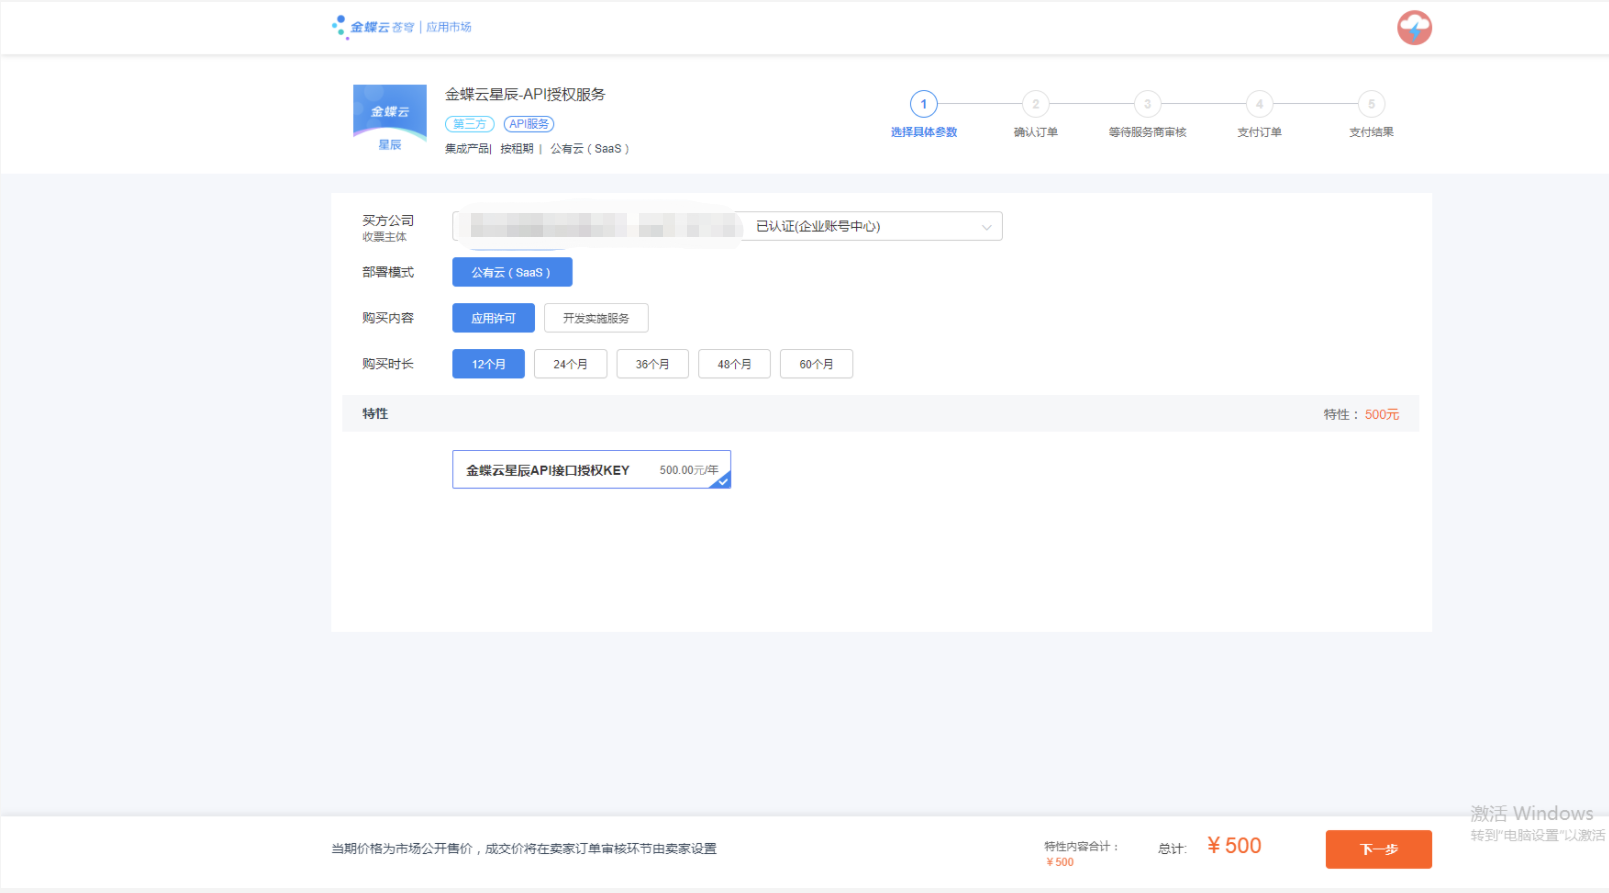
Task: Click the 当期价格为市场公开售价 notice text
Action: tap(524, 849)
